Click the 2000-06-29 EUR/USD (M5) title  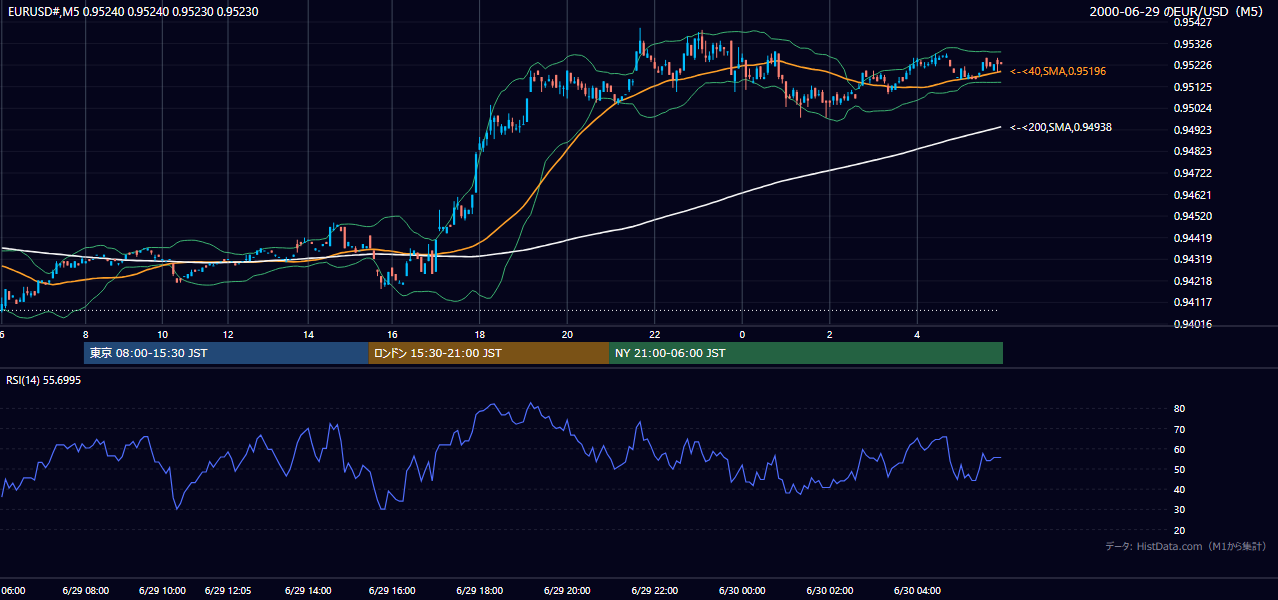[x=1178, y=11]
